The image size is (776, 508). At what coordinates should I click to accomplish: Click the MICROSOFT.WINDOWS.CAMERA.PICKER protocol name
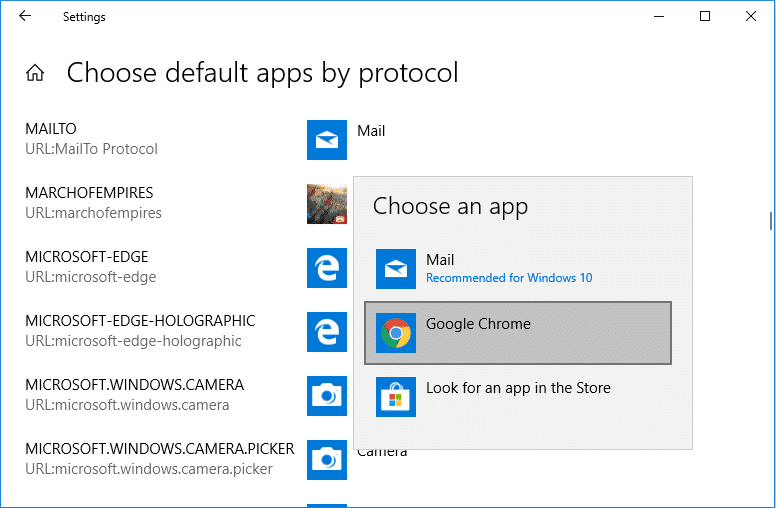click(160, 449)
